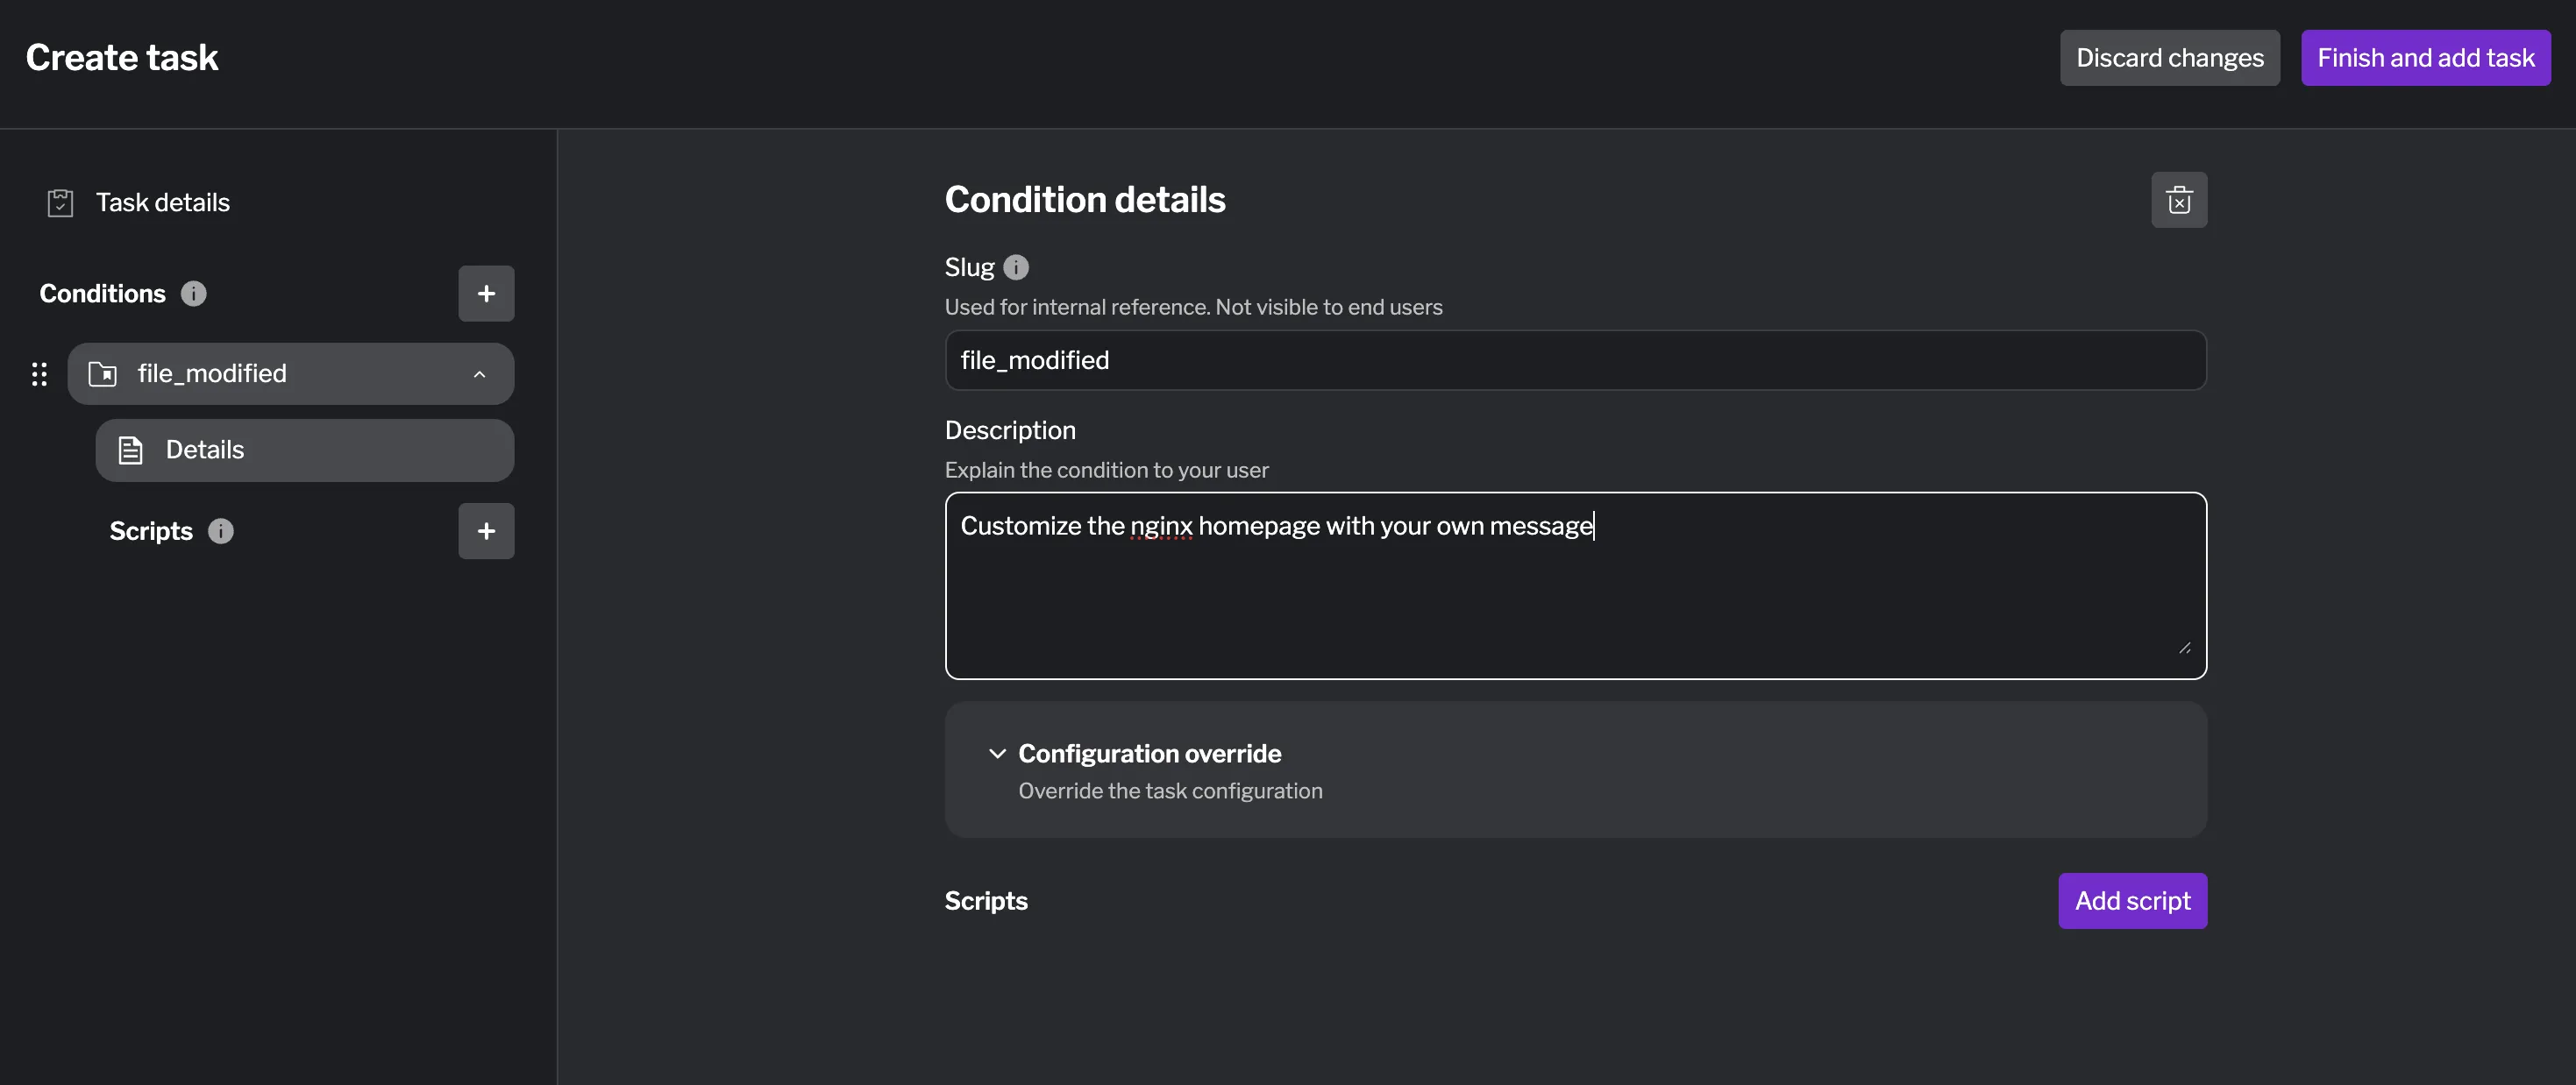Screen dimensions: 2576x1085
Task: Select the Details sidebar item
Action: (x=304, y=450)
